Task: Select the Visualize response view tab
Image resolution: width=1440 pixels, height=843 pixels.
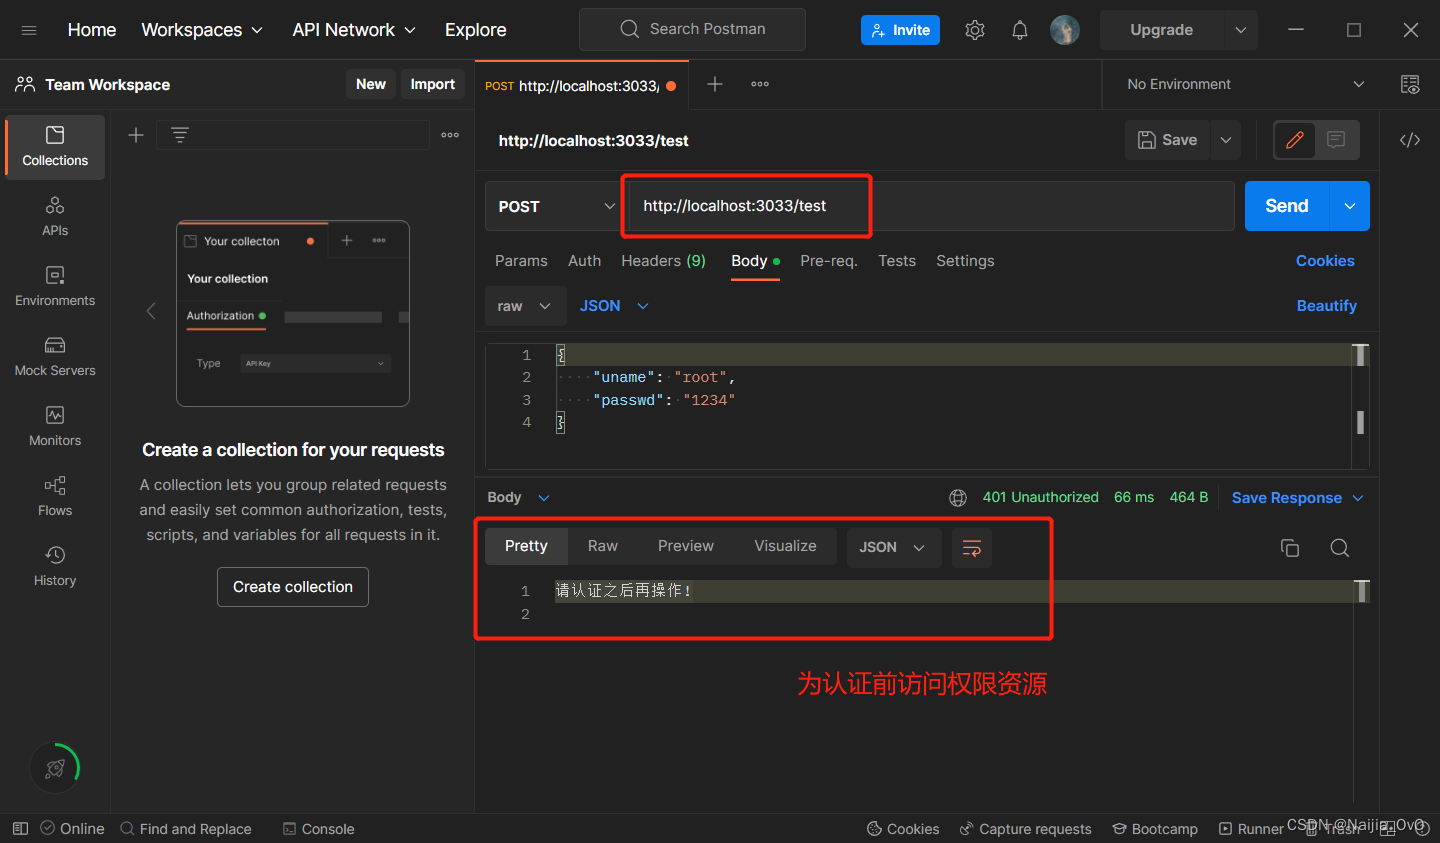Action: tap(785, 546)
